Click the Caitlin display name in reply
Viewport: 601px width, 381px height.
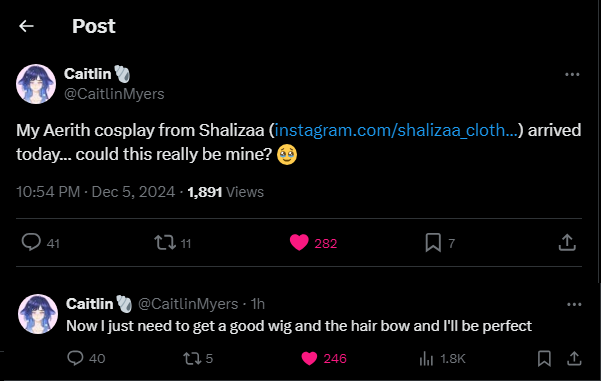pos(89,304)
